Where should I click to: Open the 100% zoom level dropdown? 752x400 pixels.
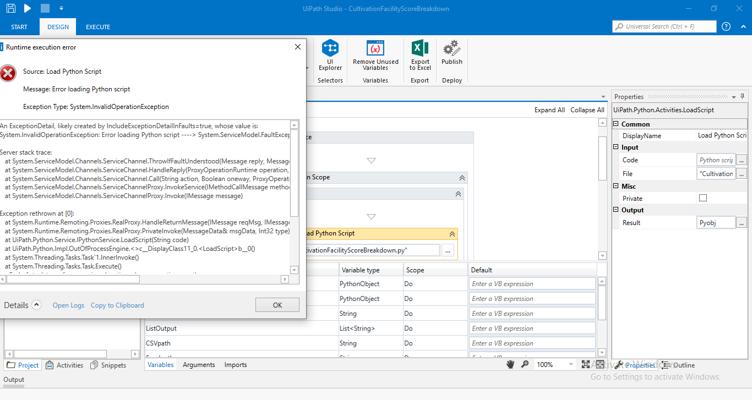point(571,365)
